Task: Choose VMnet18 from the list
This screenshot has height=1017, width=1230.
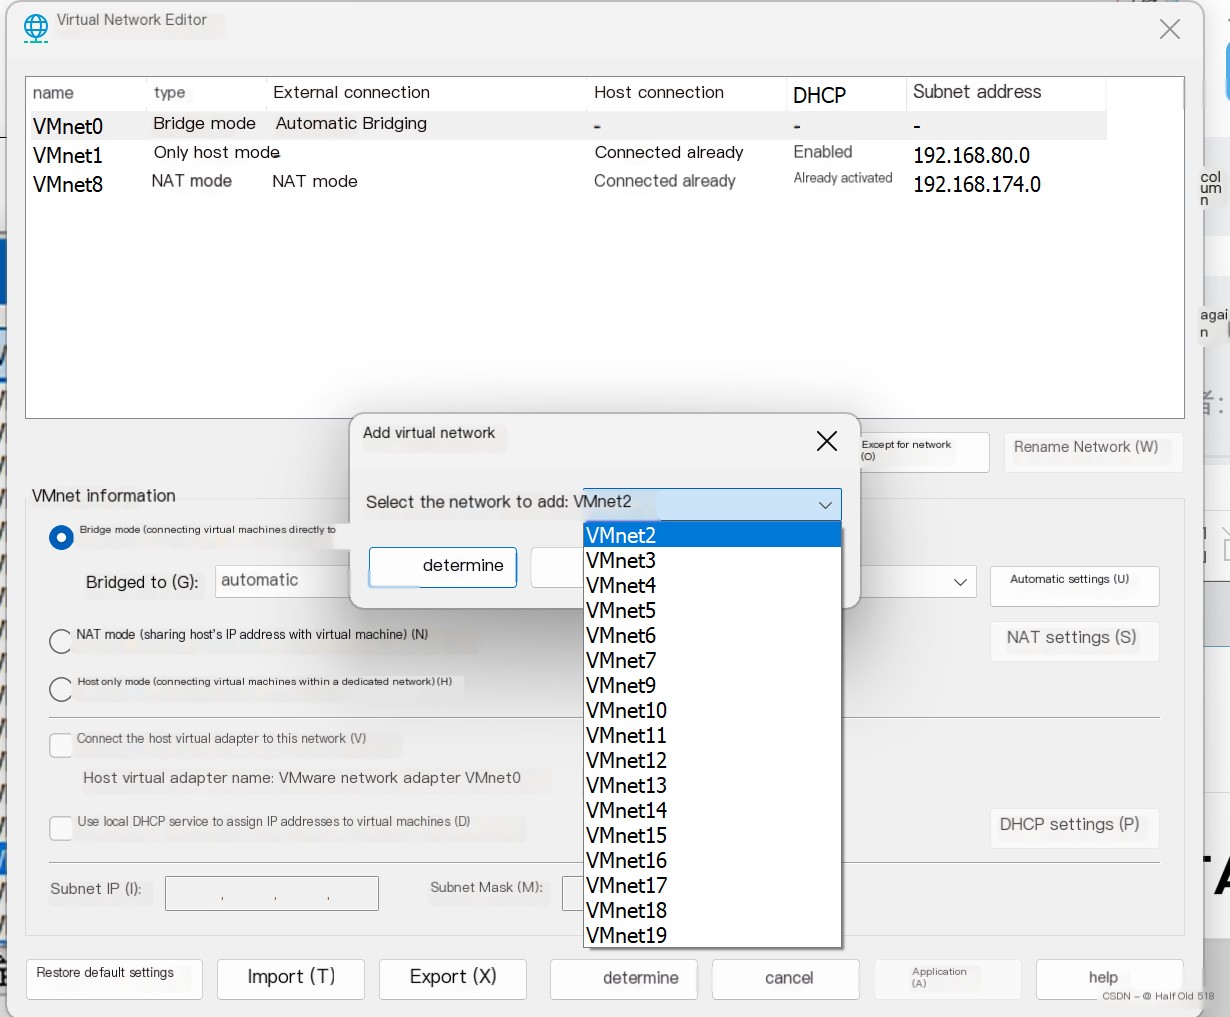Action: [712, 910]
